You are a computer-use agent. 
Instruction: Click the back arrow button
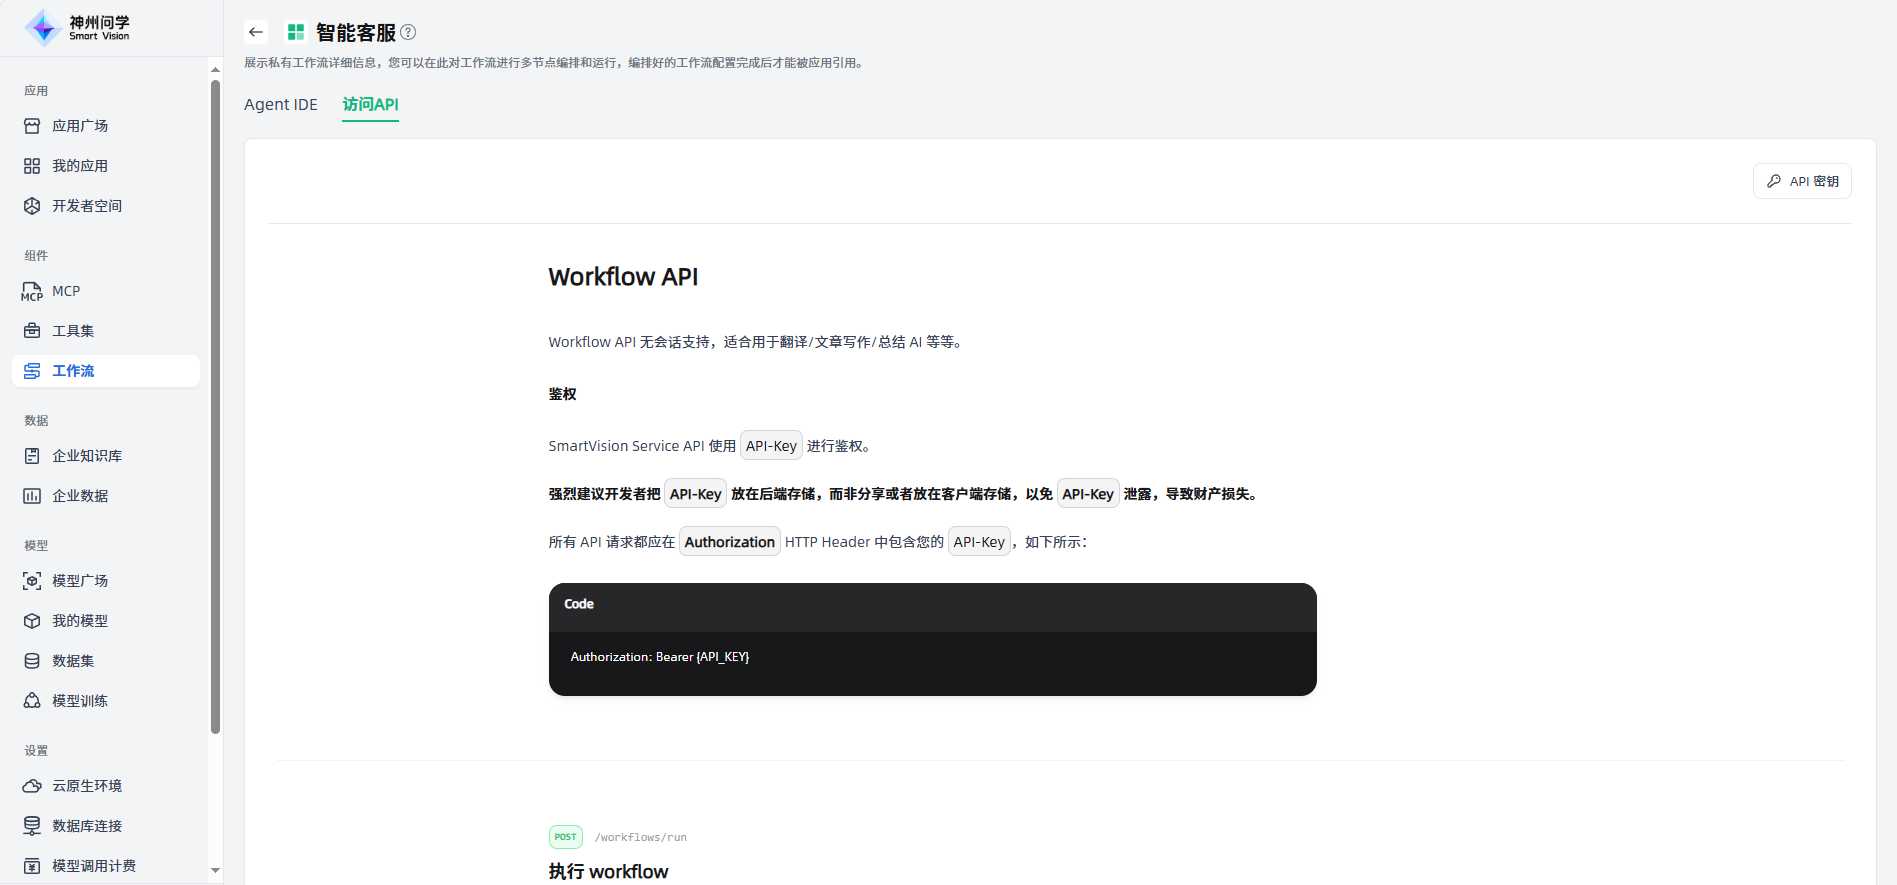pos(256,32)
